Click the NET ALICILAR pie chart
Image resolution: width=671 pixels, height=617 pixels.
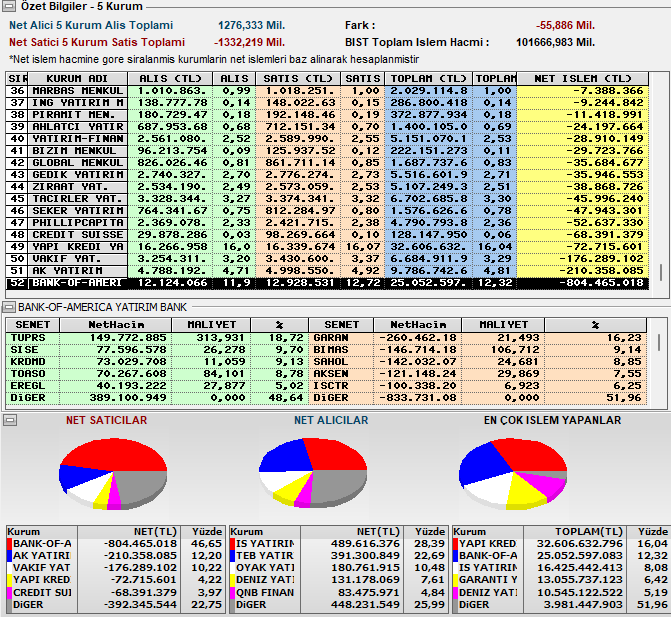point(313,472)
